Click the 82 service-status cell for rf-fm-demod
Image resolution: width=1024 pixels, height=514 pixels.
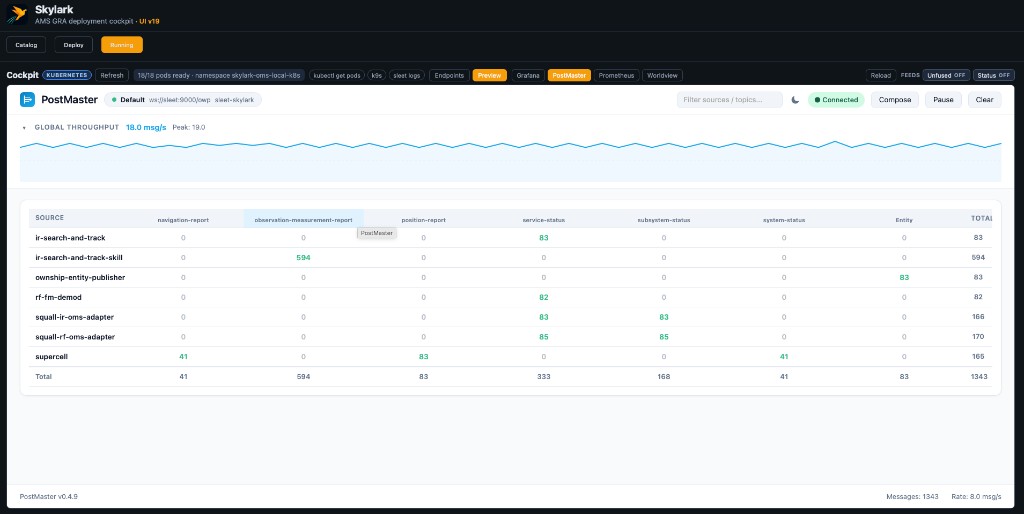point(543,297)
